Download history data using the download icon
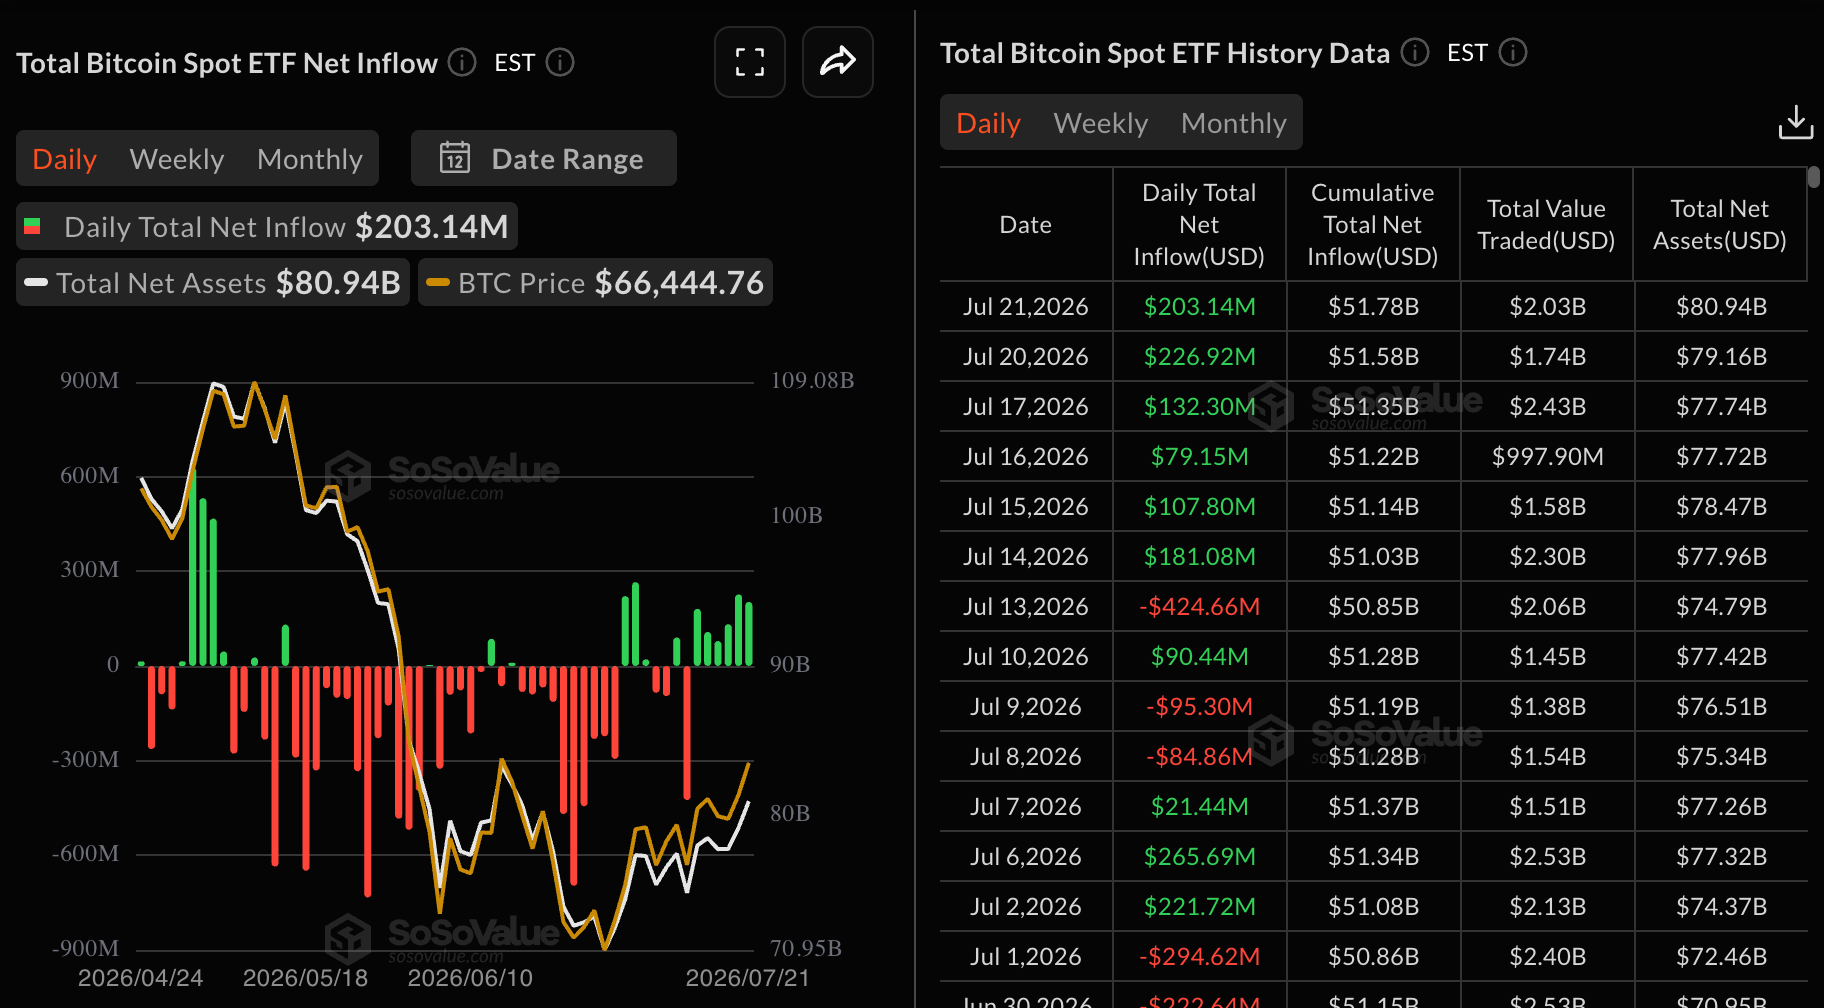The width and height of the screenshot is (1824, 1008). click(1796, 123)
